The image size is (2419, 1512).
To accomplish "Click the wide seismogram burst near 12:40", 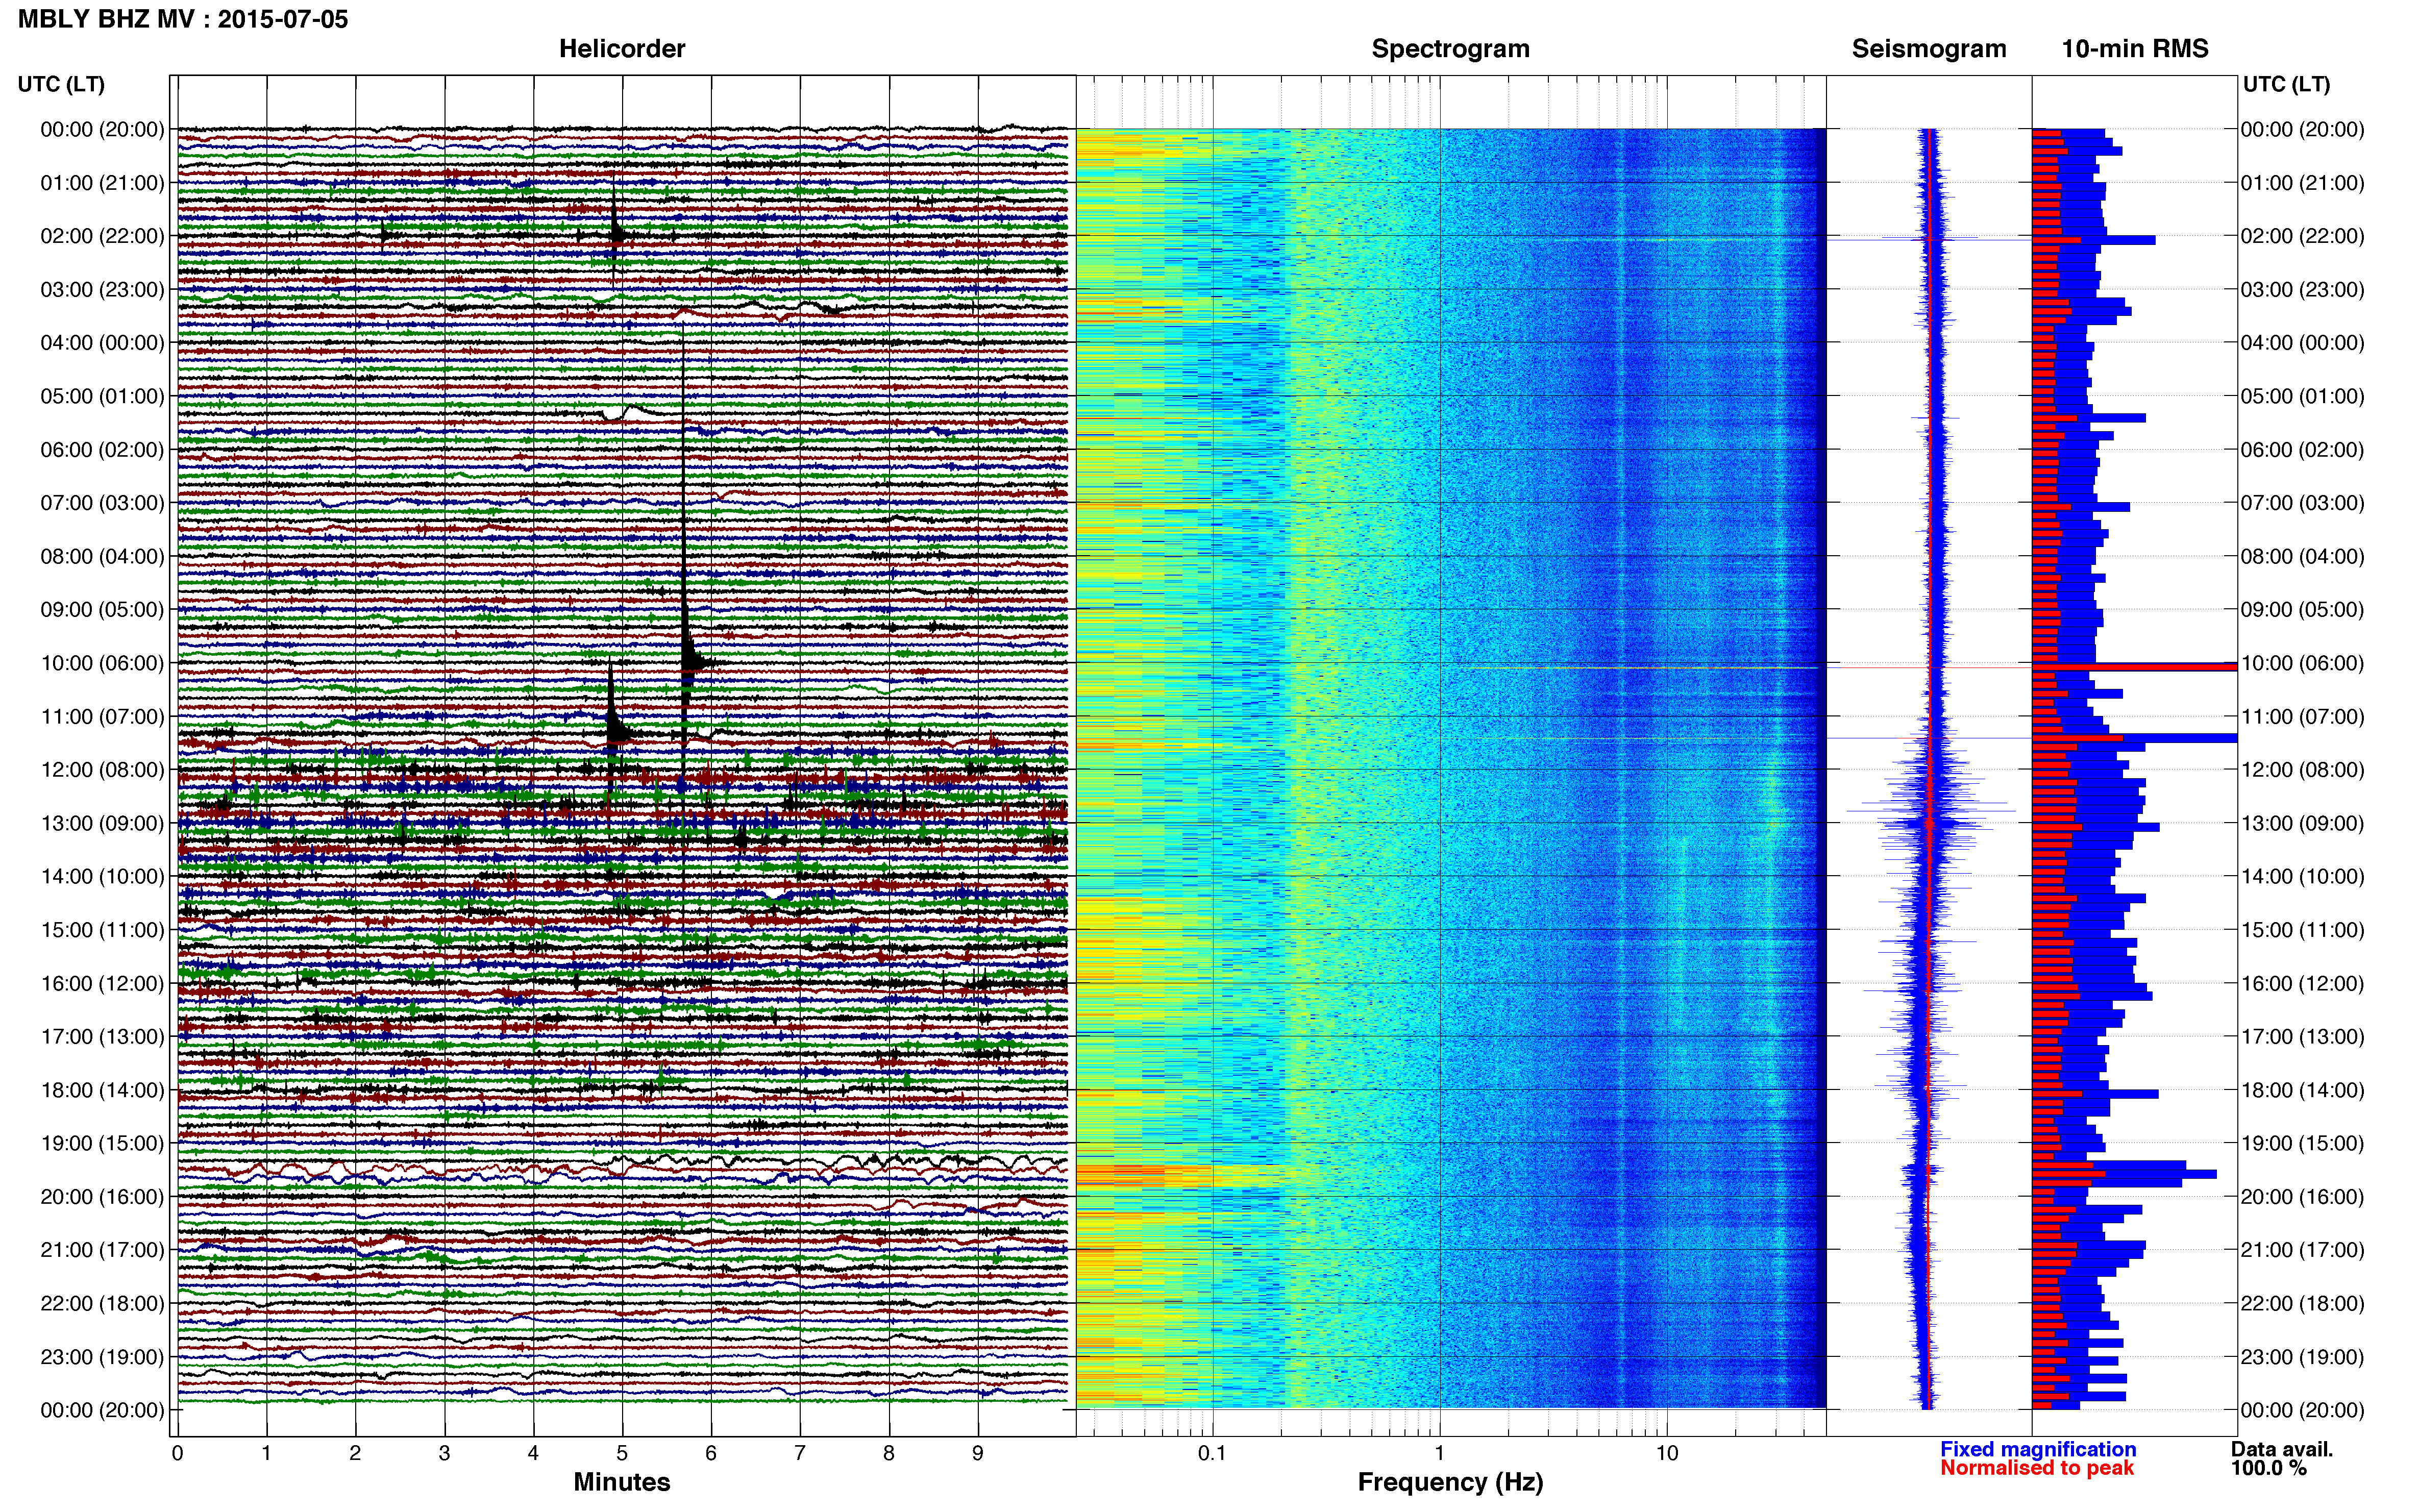I will coord(1930,805).
